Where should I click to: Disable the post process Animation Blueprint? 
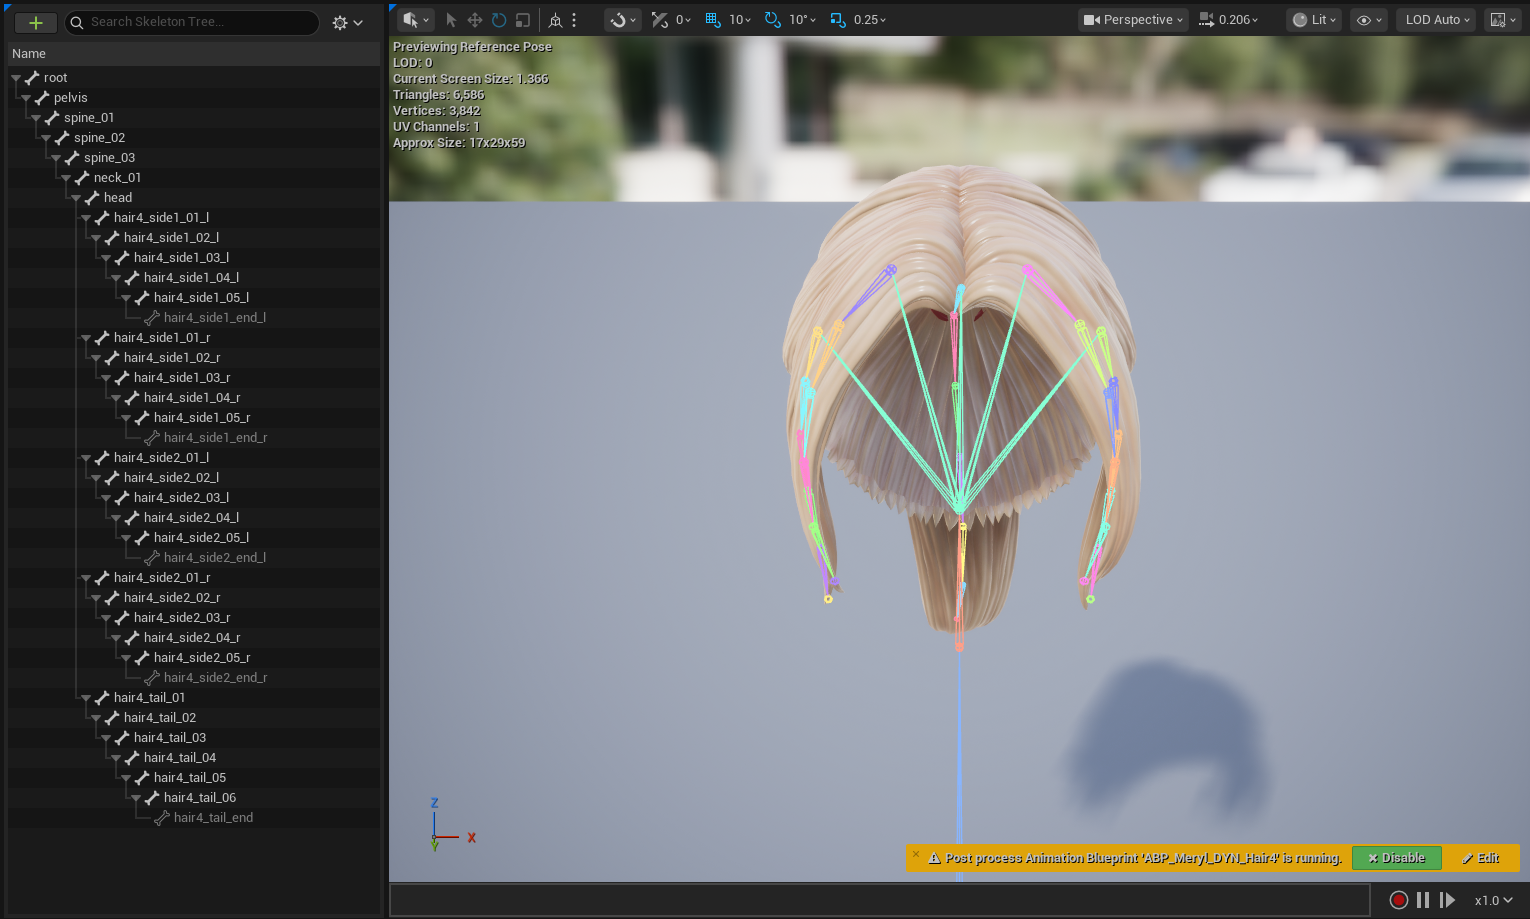[x=1396, y=858]
